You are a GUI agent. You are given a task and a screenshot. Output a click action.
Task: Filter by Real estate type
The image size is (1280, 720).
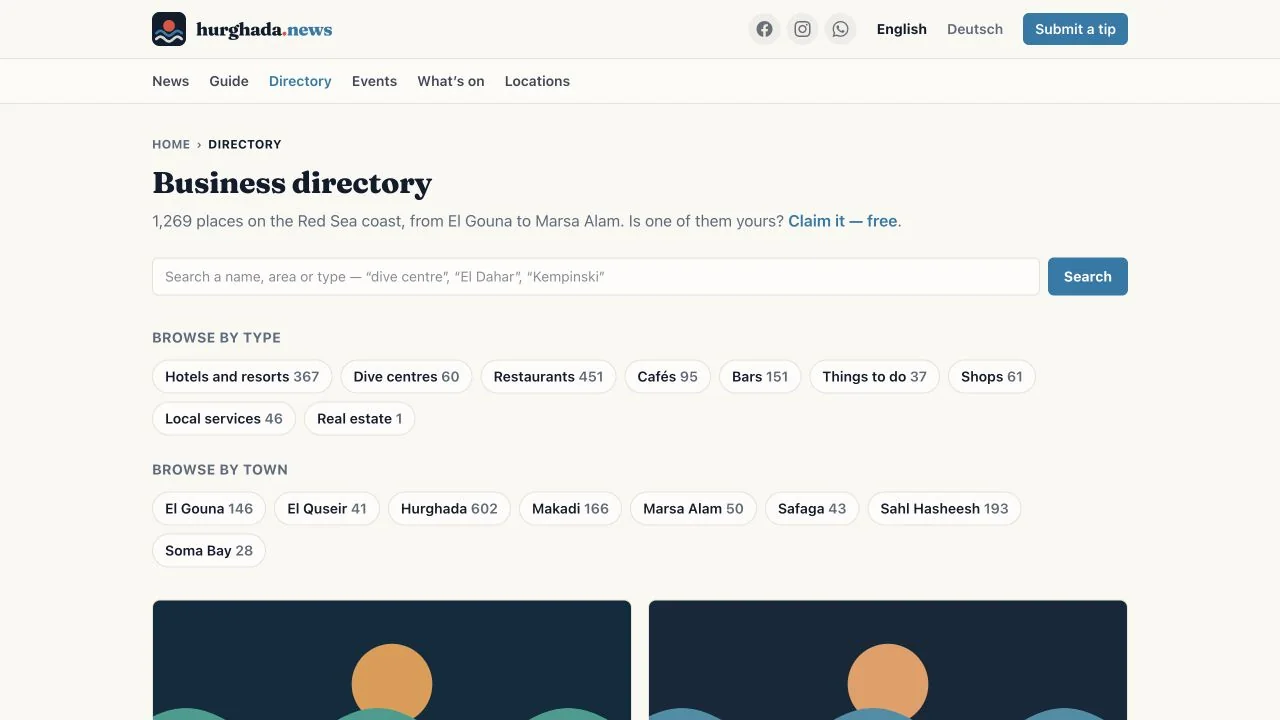point(359,419)
